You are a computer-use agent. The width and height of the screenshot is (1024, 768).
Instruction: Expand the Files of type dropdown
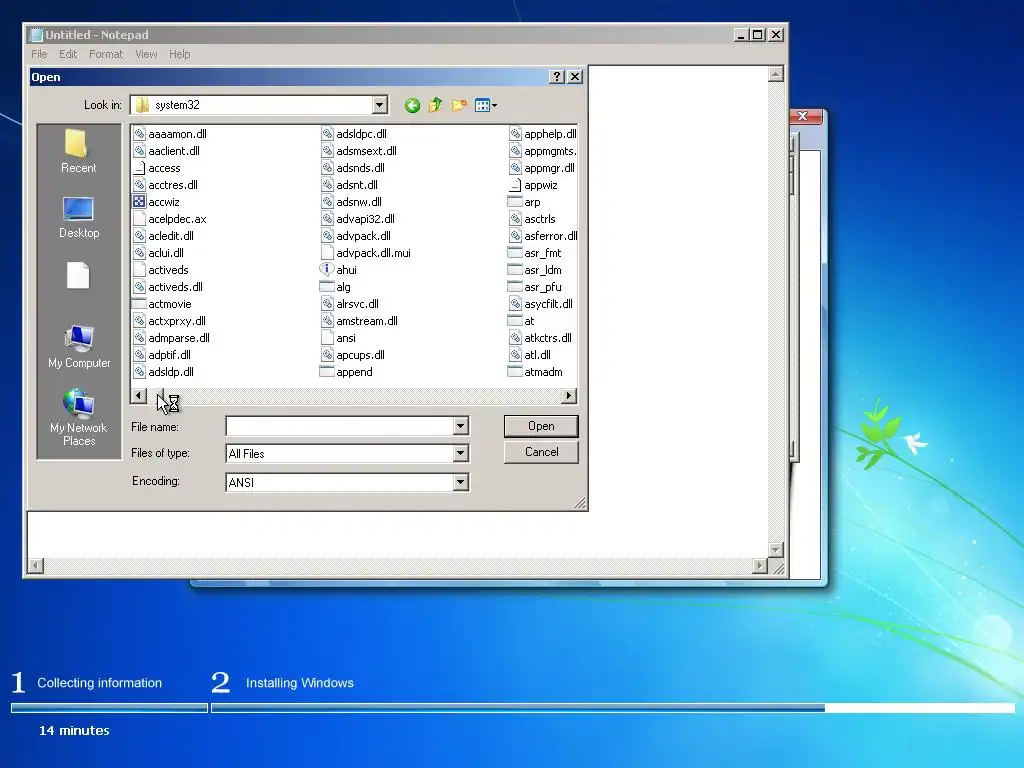(x=460, y=453)
